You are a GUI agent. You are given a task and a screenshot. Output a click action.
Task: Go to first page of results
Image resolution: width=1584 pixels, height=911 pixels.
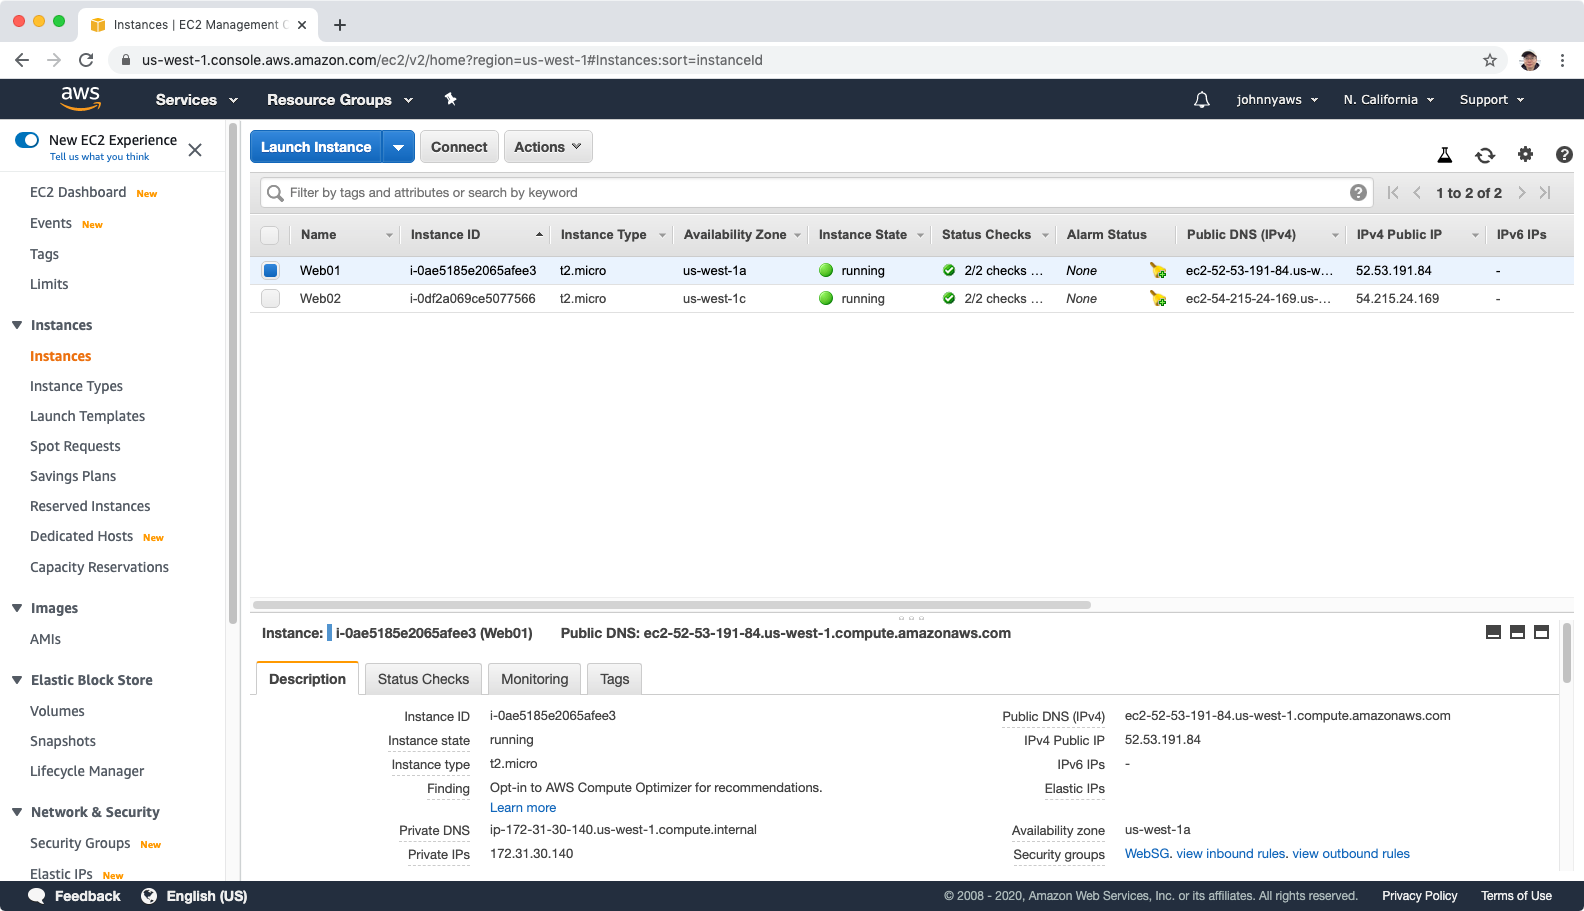pyautogui.click(x=1393, y=193)
